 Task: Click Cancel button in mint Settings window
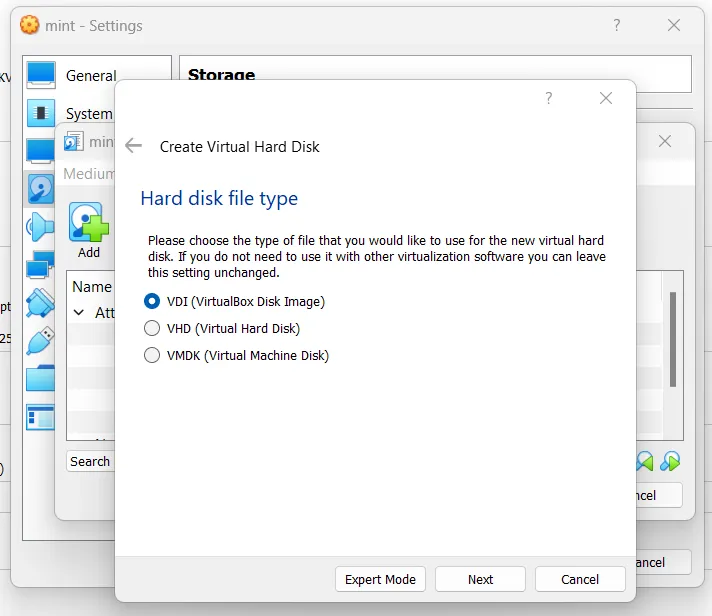click(x=663, y=562)
